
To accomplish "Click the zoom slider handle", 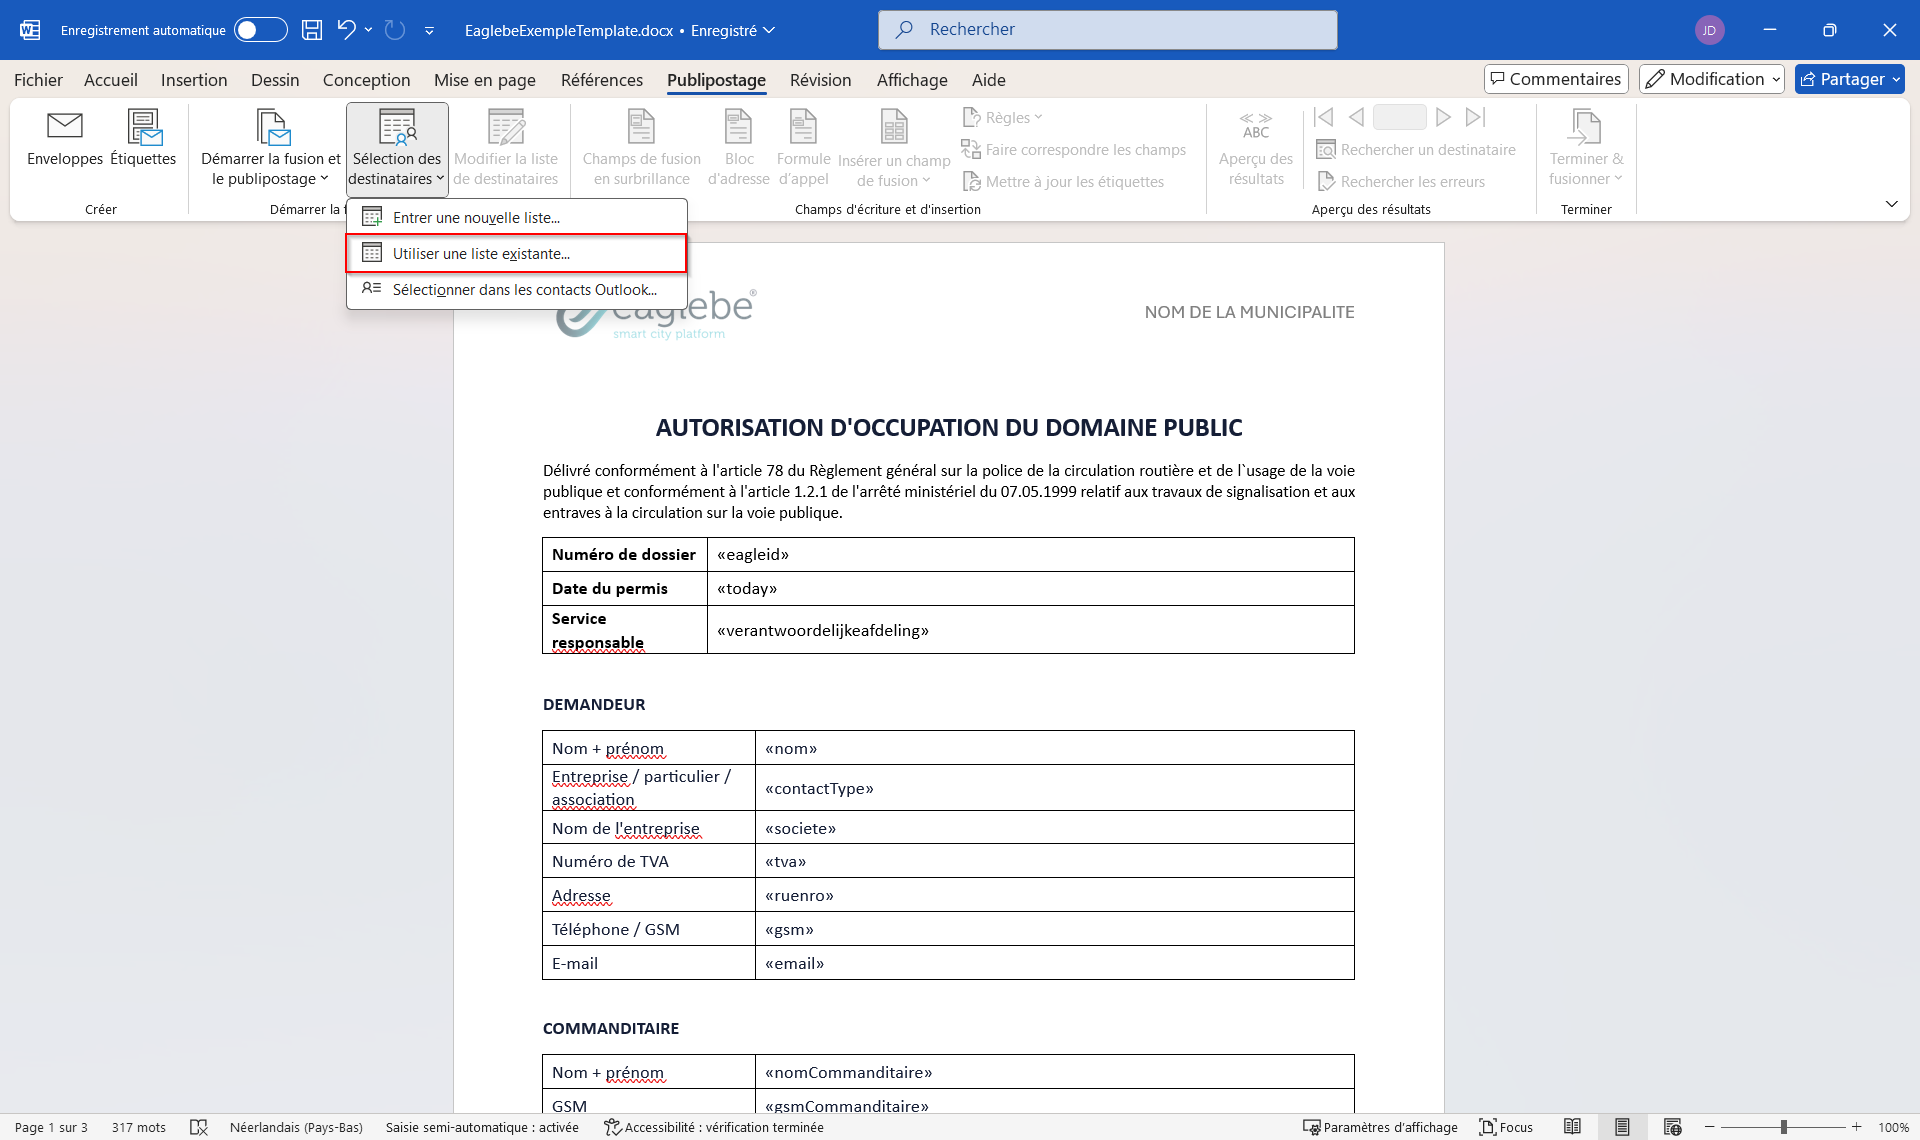I will [x=1783, y=1127].
